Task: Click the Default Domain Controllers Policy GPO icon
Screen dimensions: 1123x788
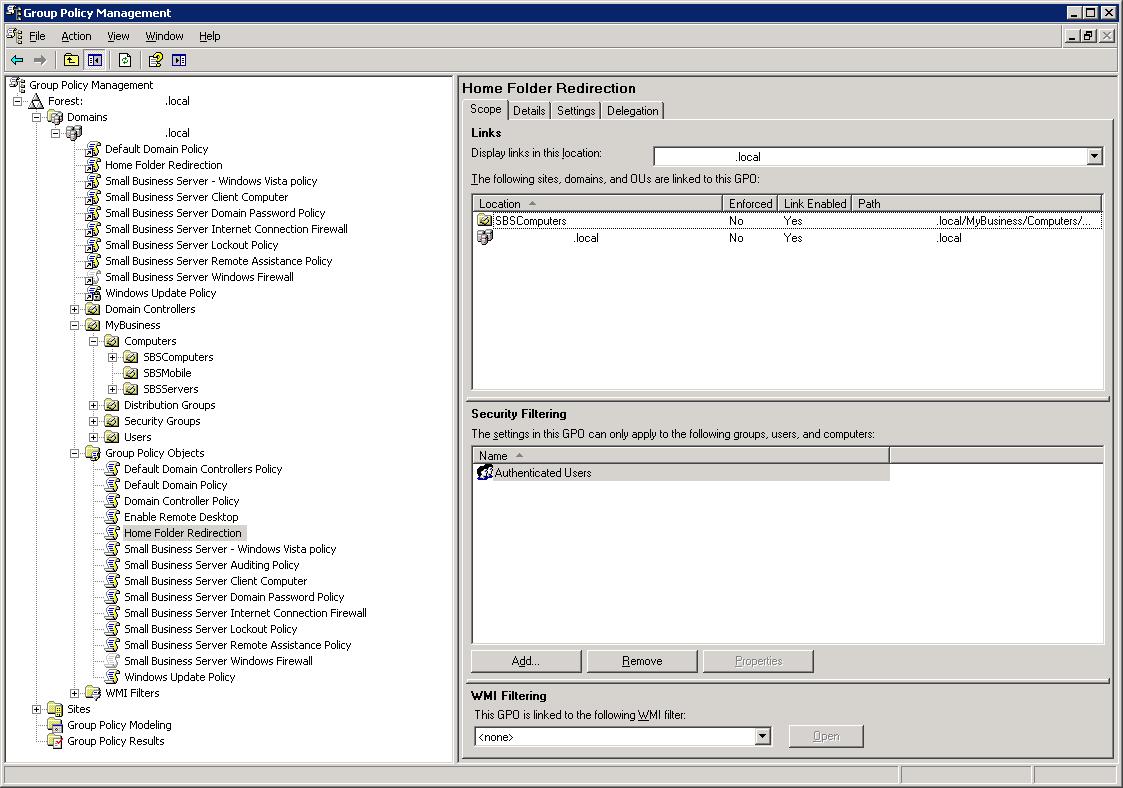Action: pyautogui.click(x=112, y=469)
